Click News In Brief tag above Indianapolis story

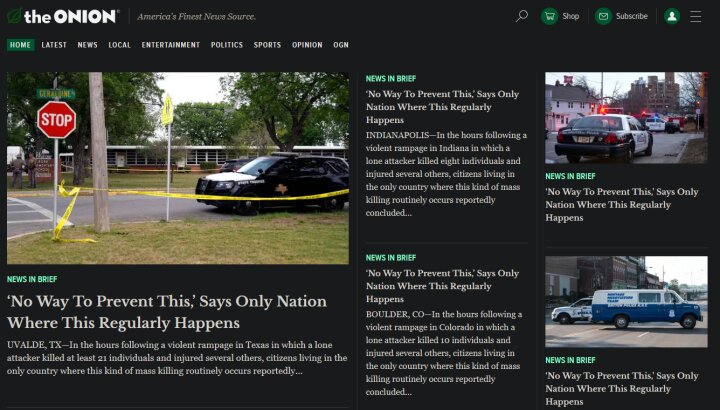coord(391,79)
